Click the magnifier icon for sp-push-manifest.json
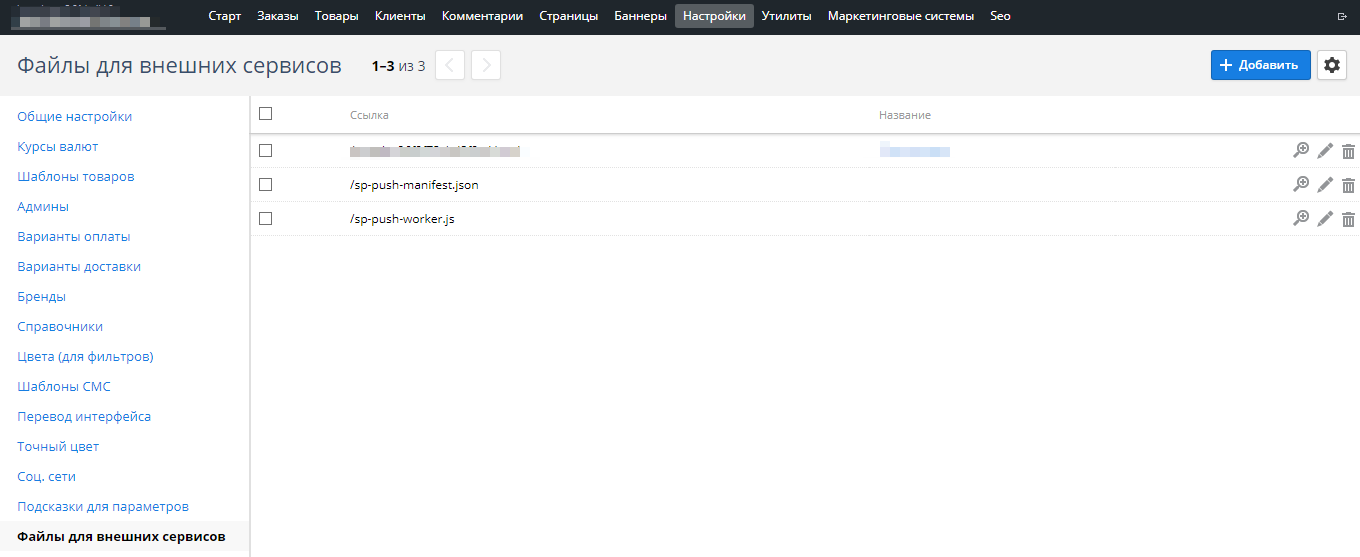The image size is (1360, 557). (x=1301, y=184)
